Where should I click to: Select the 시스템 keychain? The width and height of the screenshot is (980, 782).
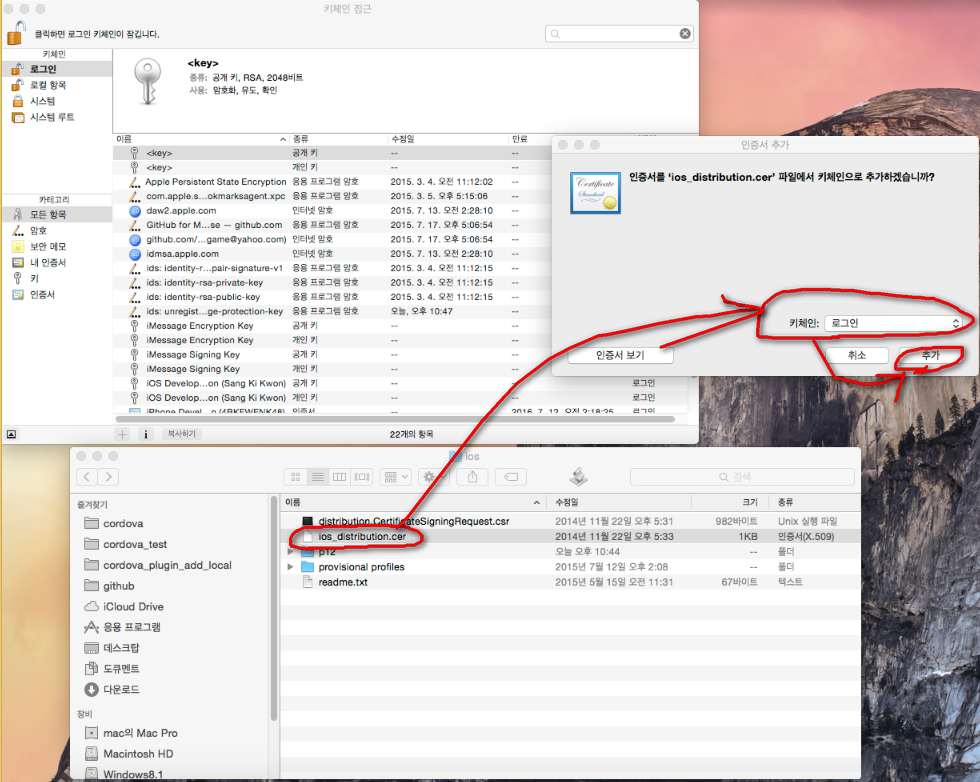tap(57, 101)
